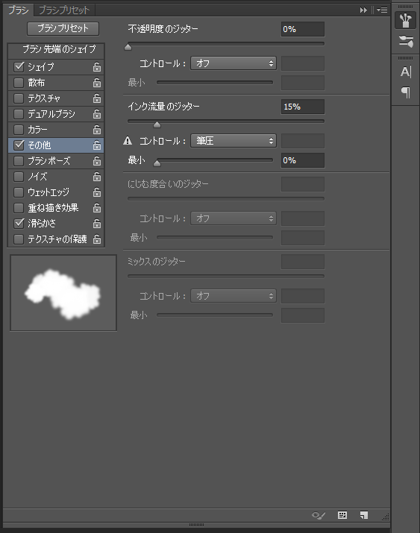Click インク流量のジッター slider handle
420x533 pixels.
tap(157, 124)
